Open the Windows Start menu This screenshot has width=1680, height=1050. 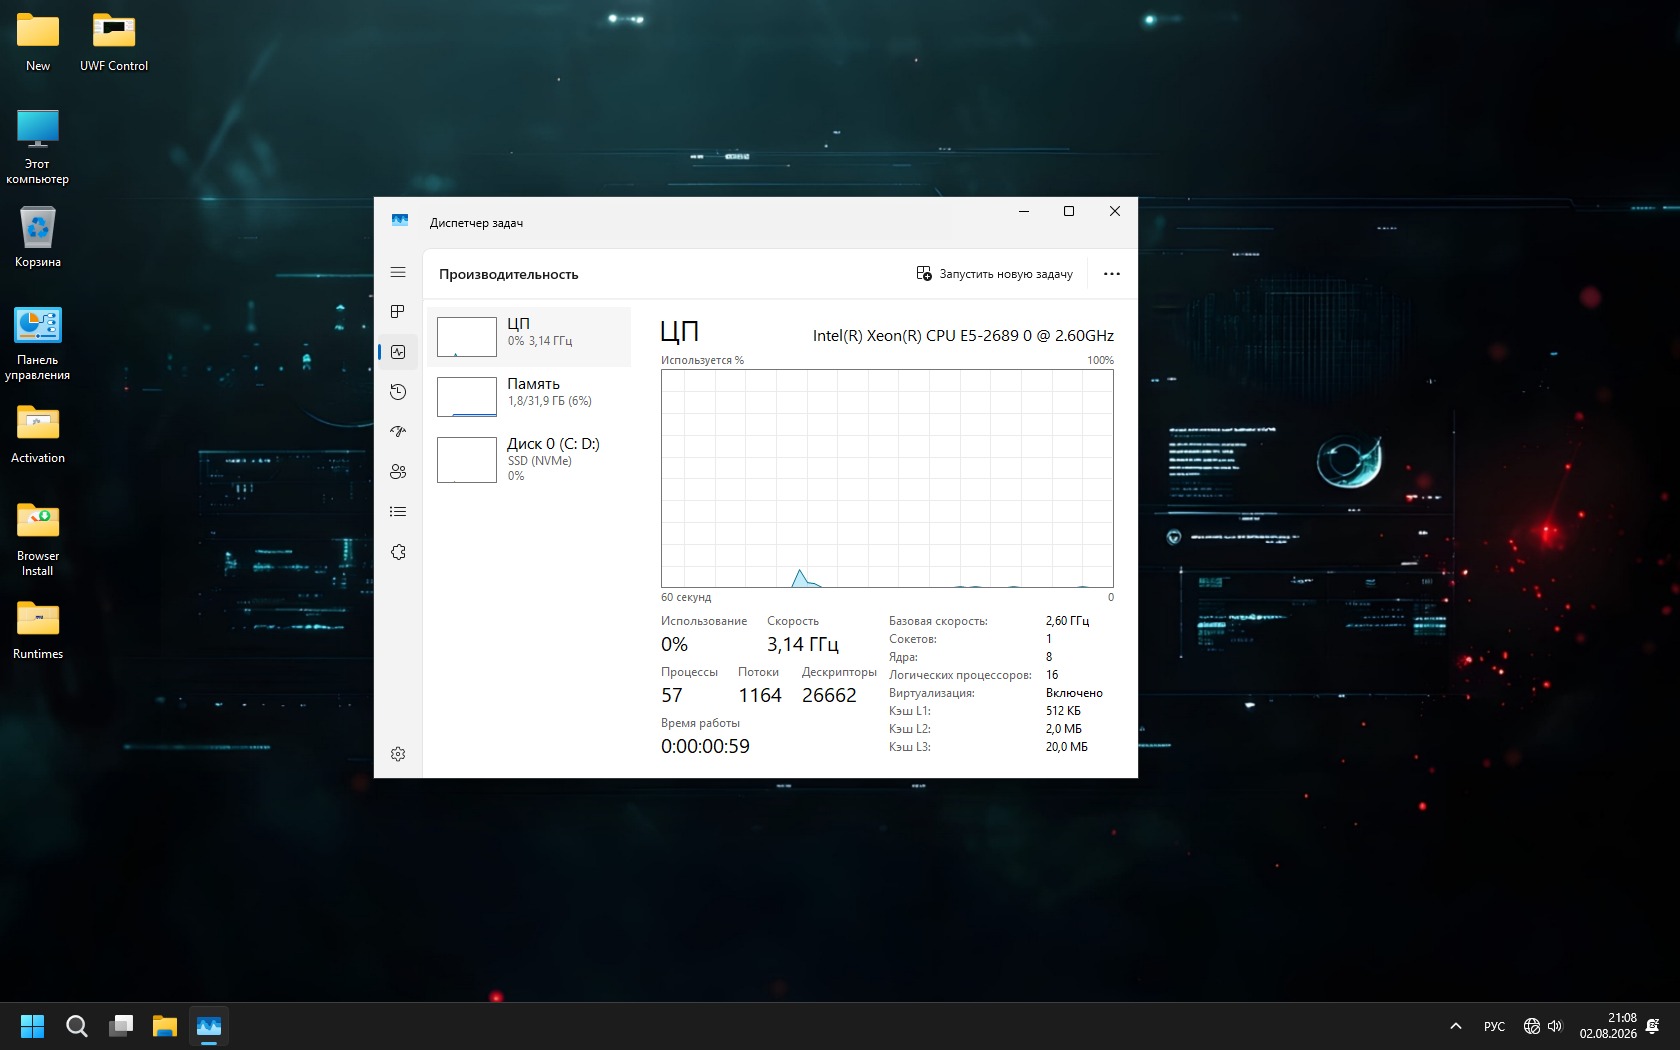point(33,1026)
